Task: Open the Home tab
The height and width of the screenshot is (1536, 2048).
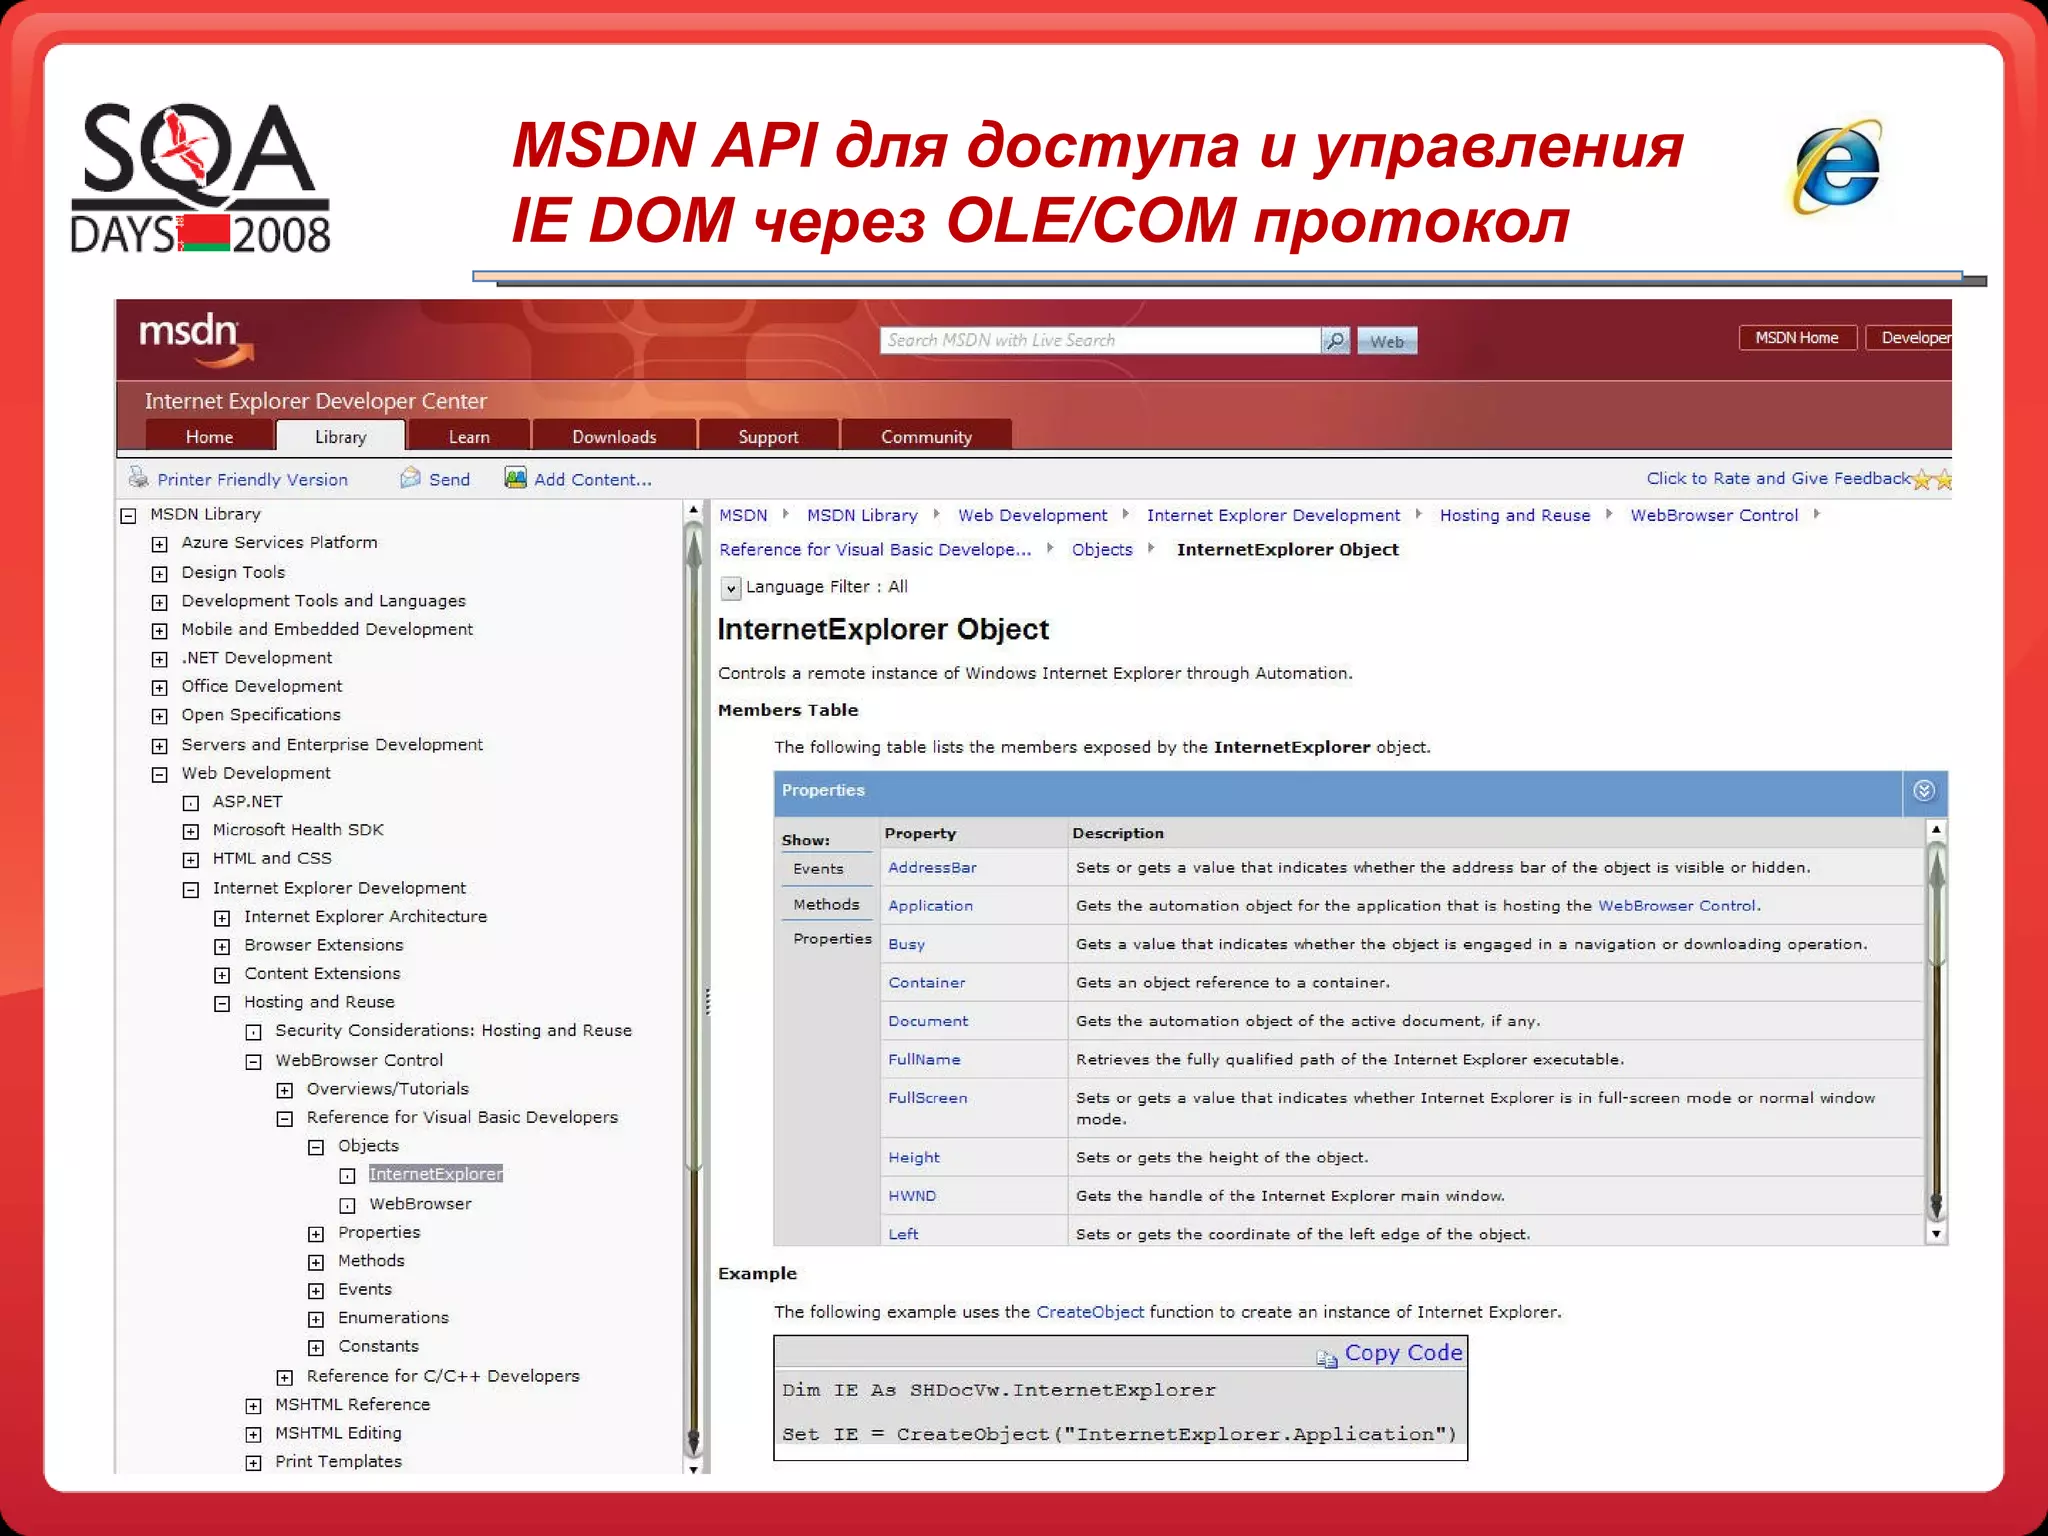Action: (x=210, y=436)
